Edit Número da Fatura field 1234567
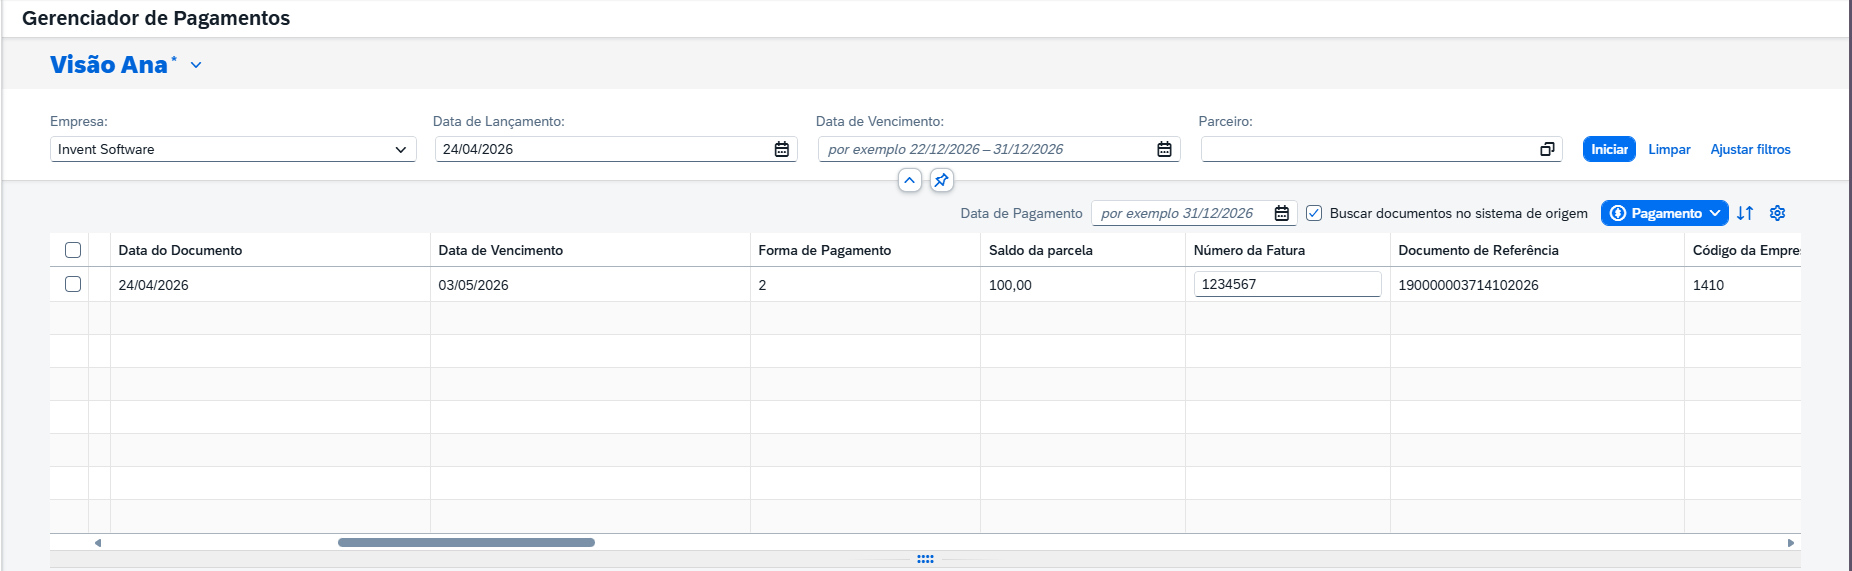The height and width of the screenshot is (571, 1852). (x=1287, y=284)
